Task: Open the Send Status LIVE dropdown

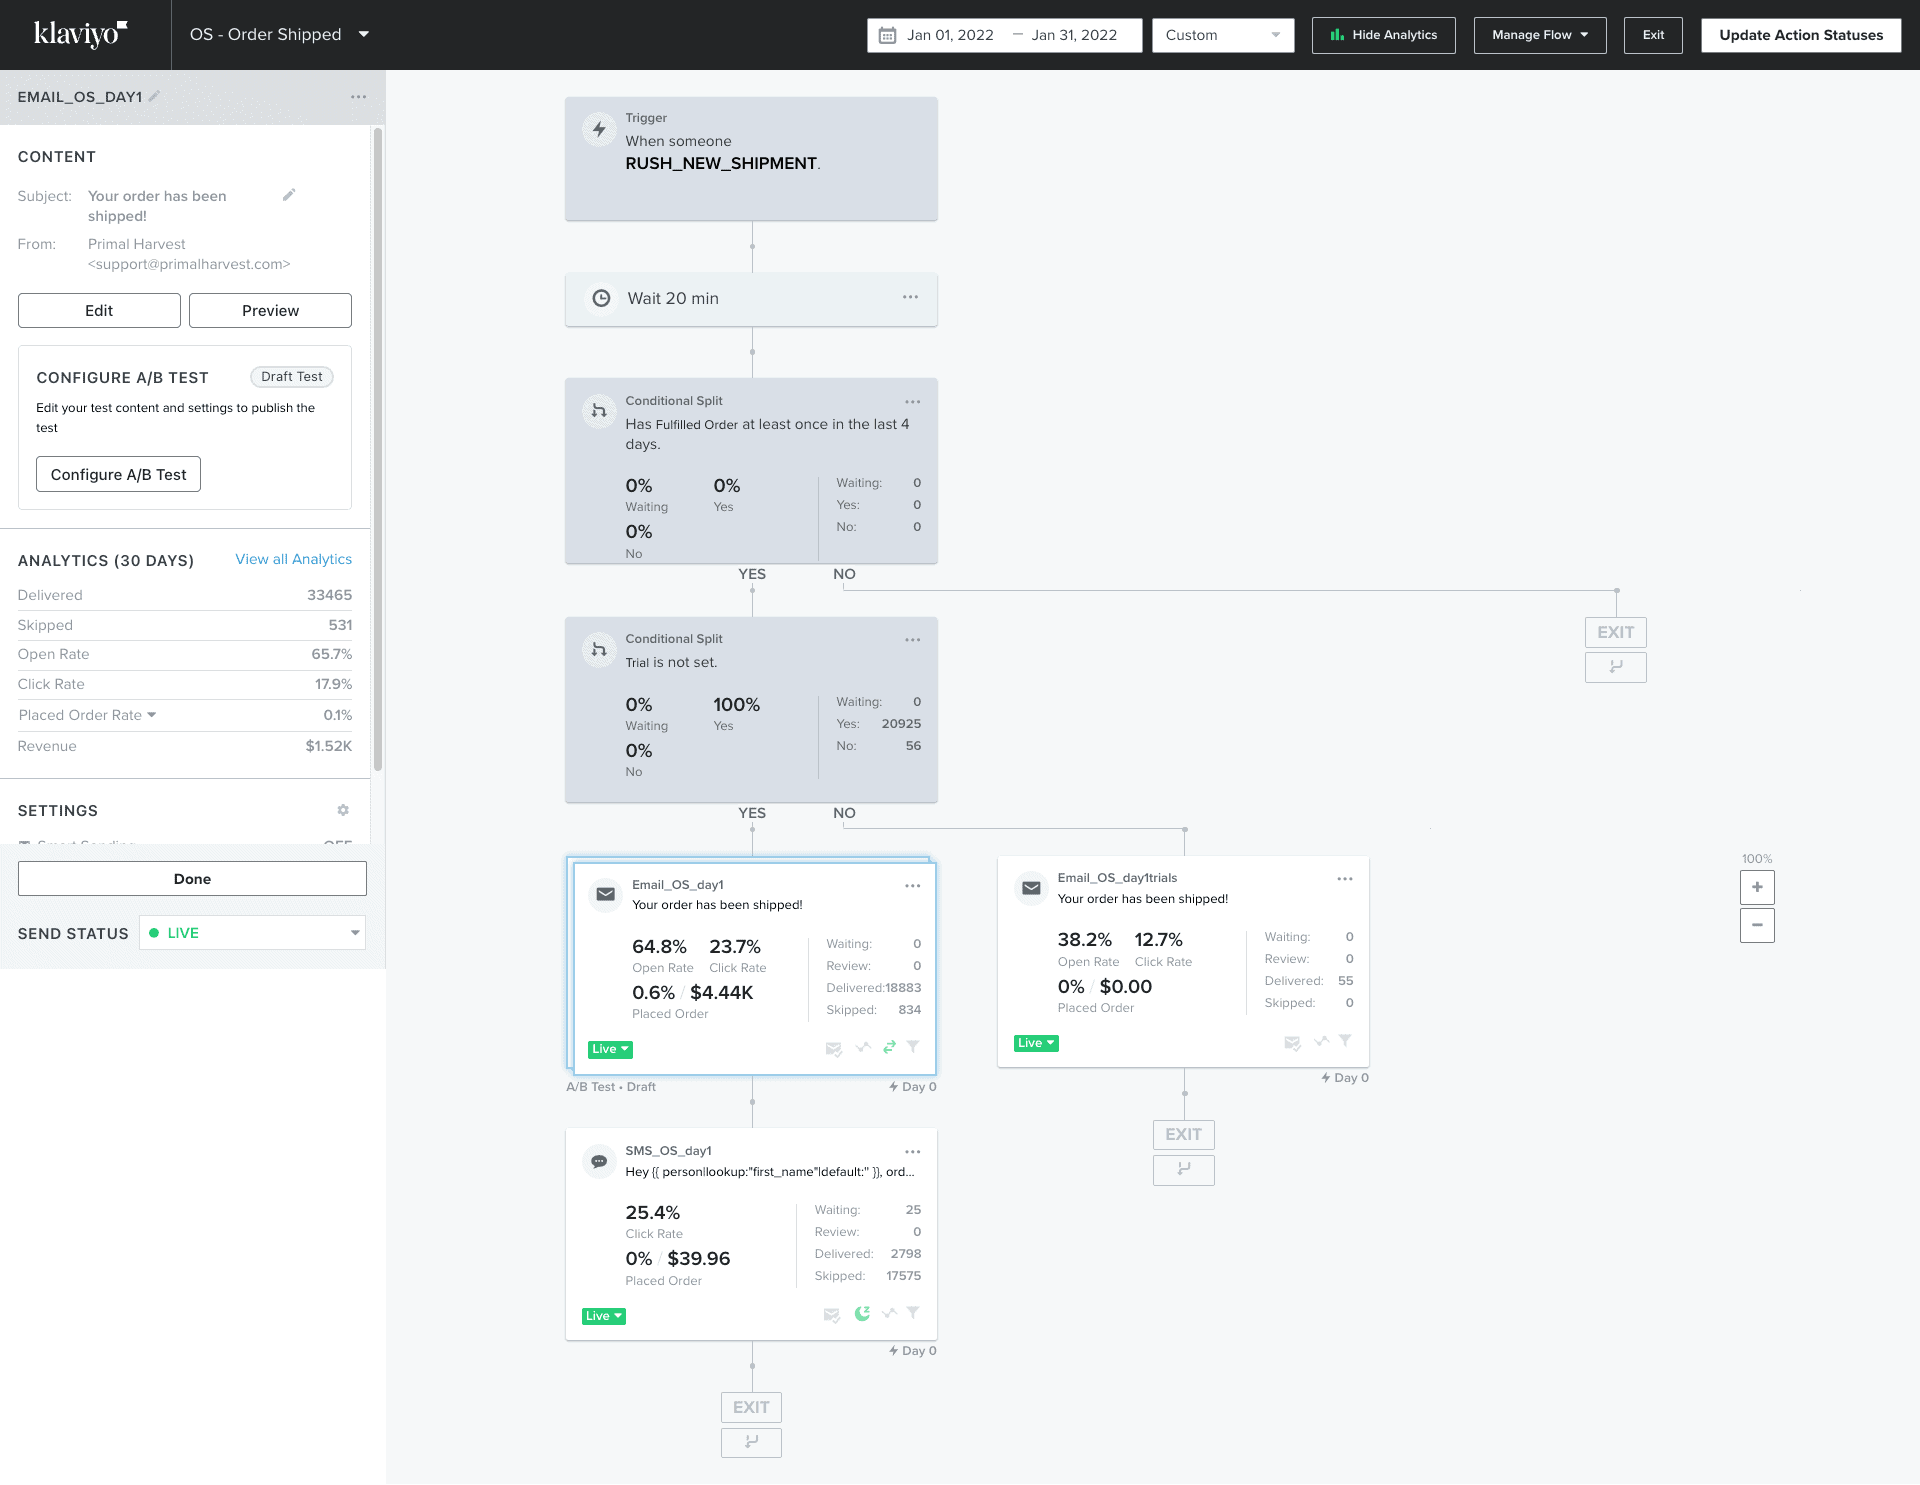Action: tap(252, 933)
